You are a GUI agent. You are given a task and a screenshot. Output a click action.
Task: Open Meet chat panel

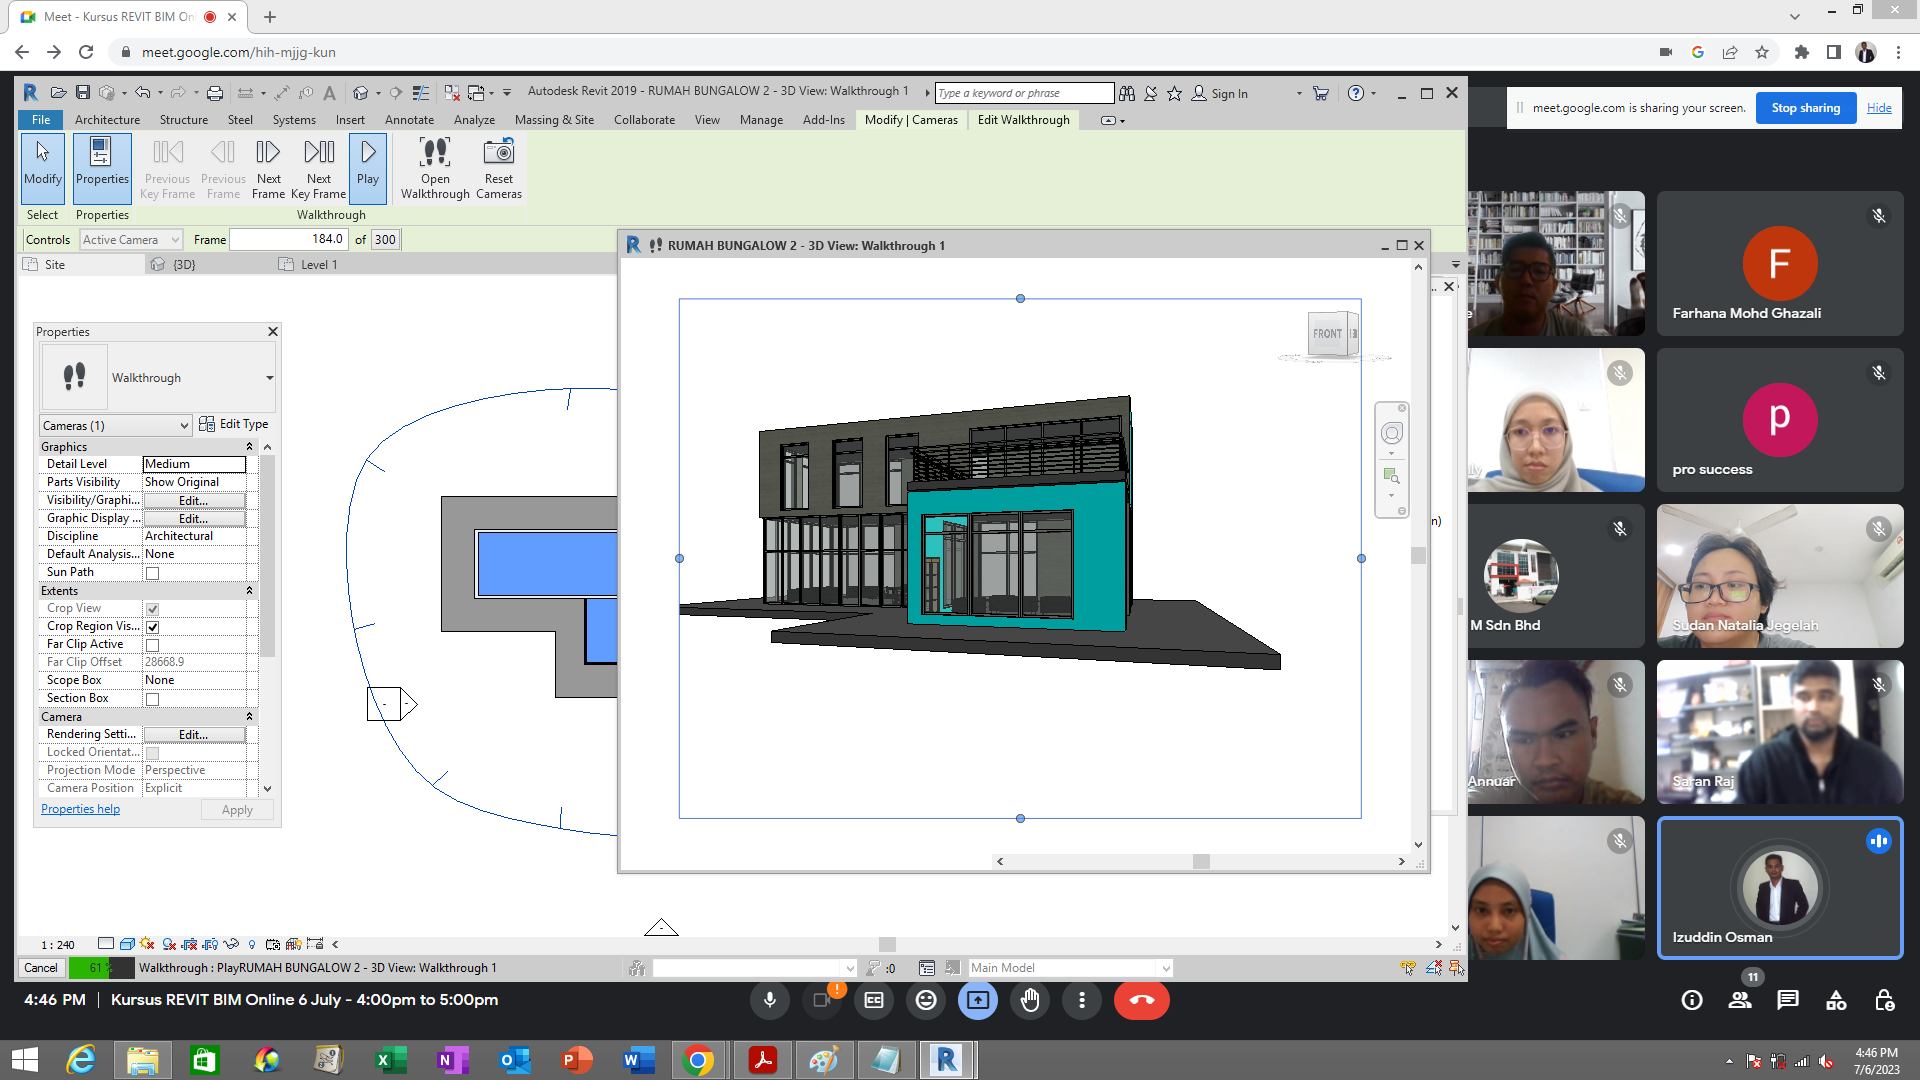1788,1000
